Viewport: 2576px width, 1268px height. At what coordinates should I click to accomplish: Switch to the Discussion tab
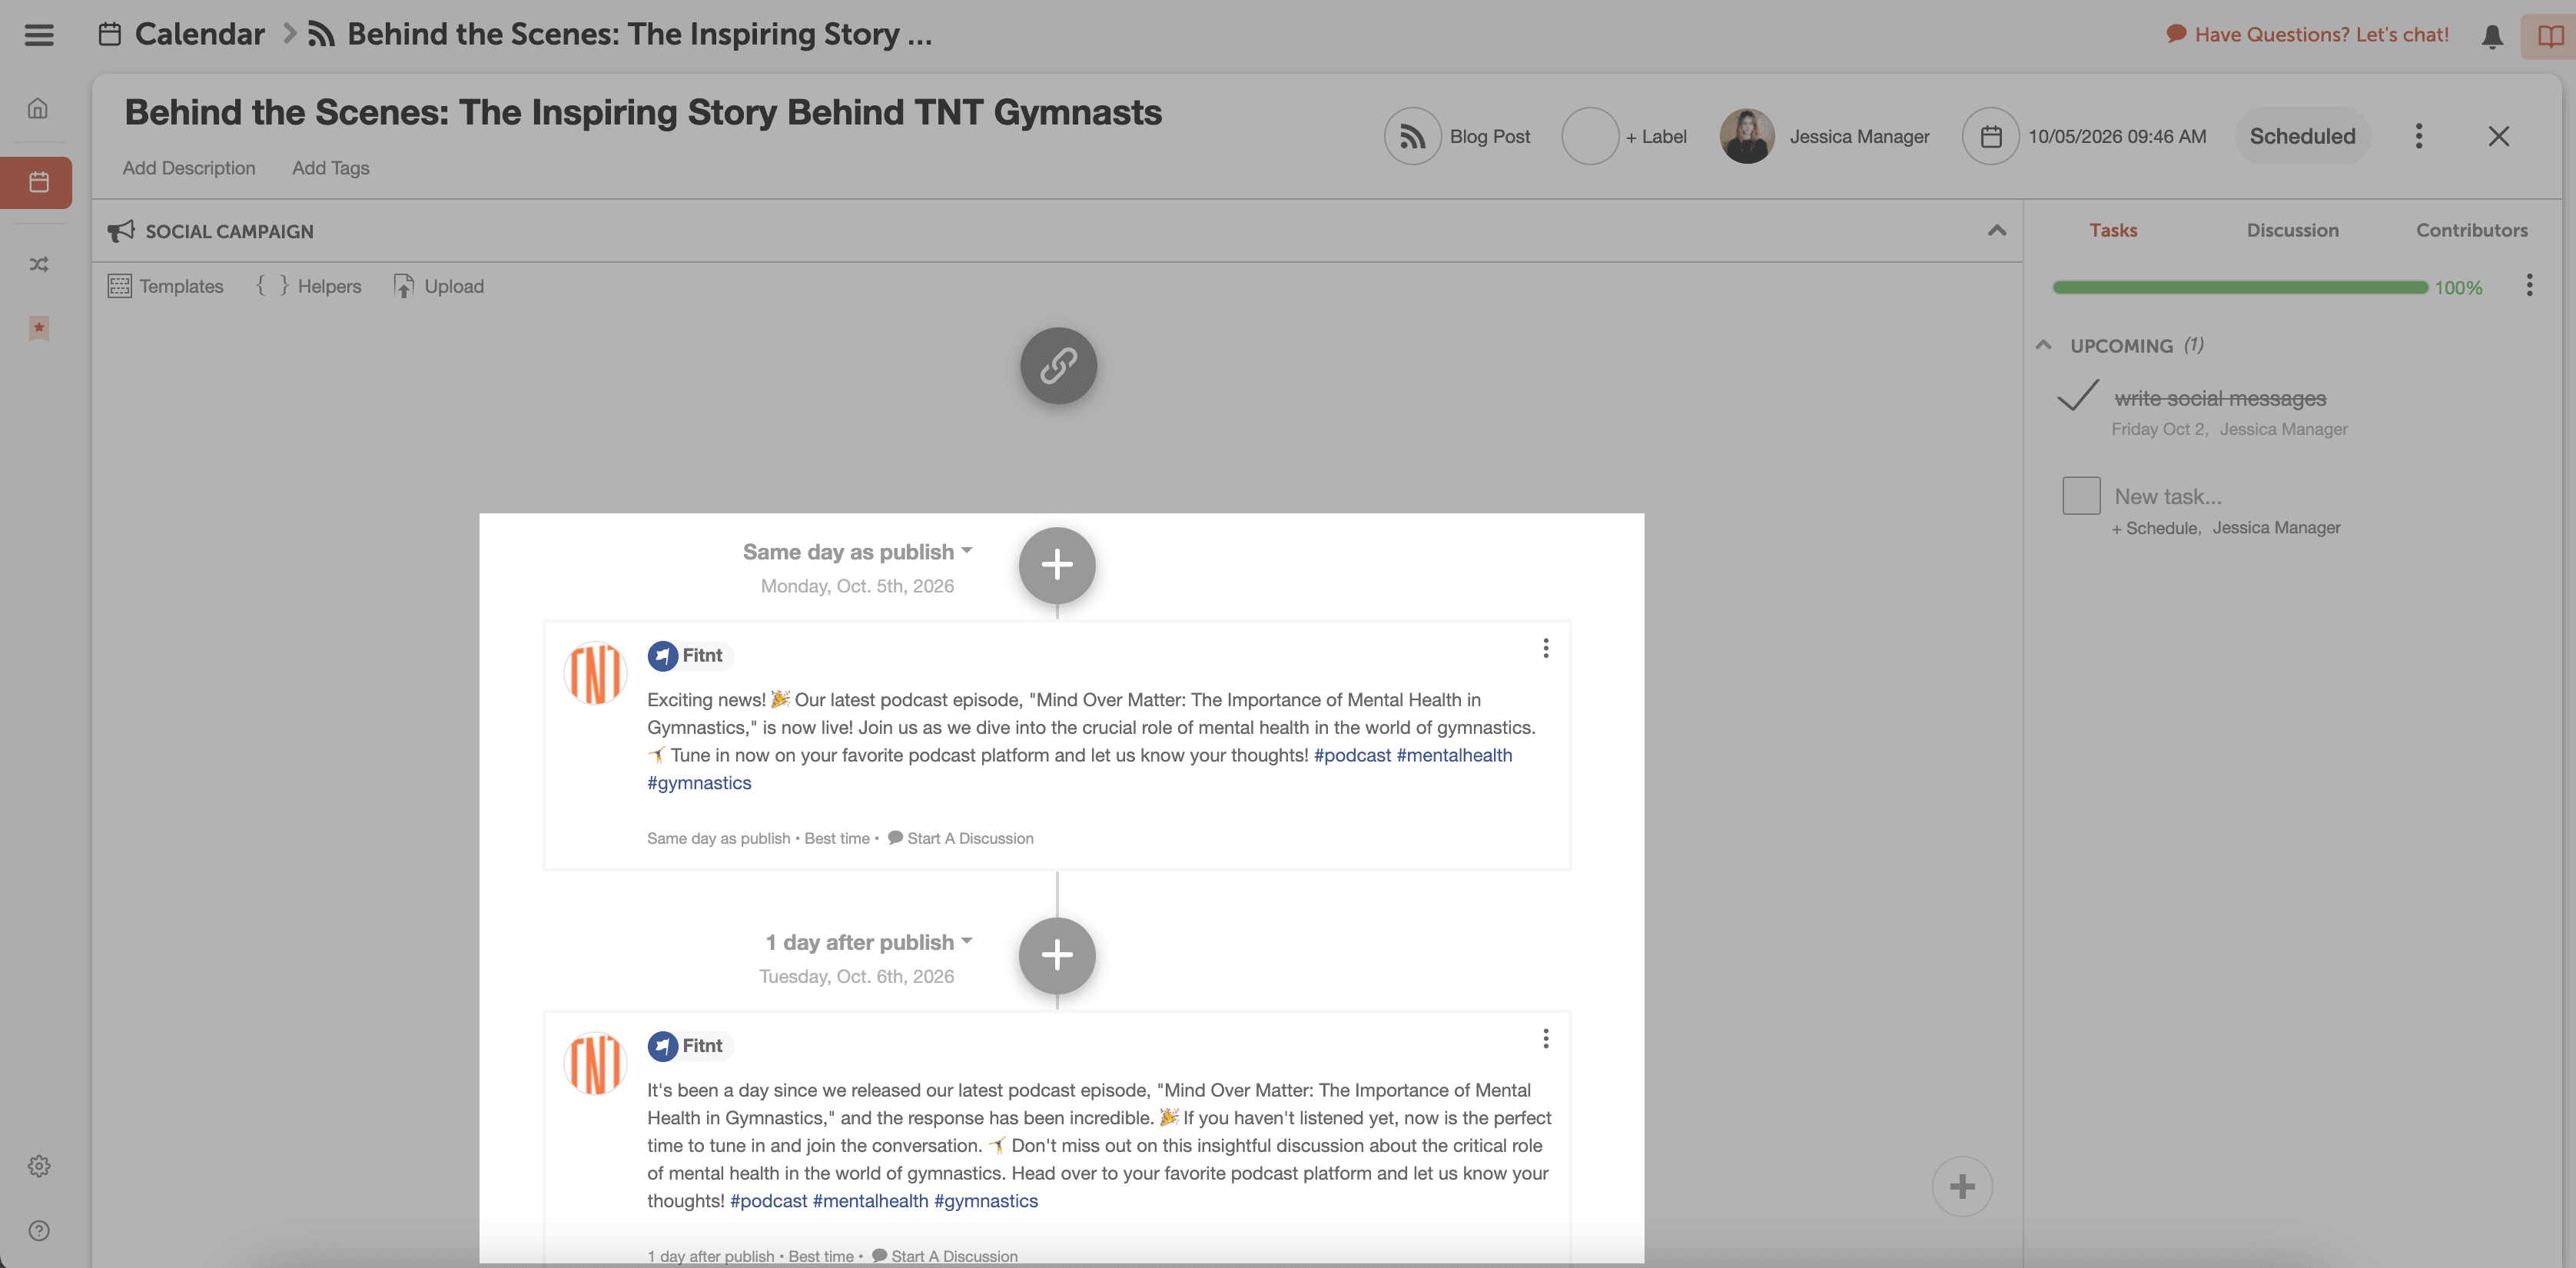[2292, 230]
